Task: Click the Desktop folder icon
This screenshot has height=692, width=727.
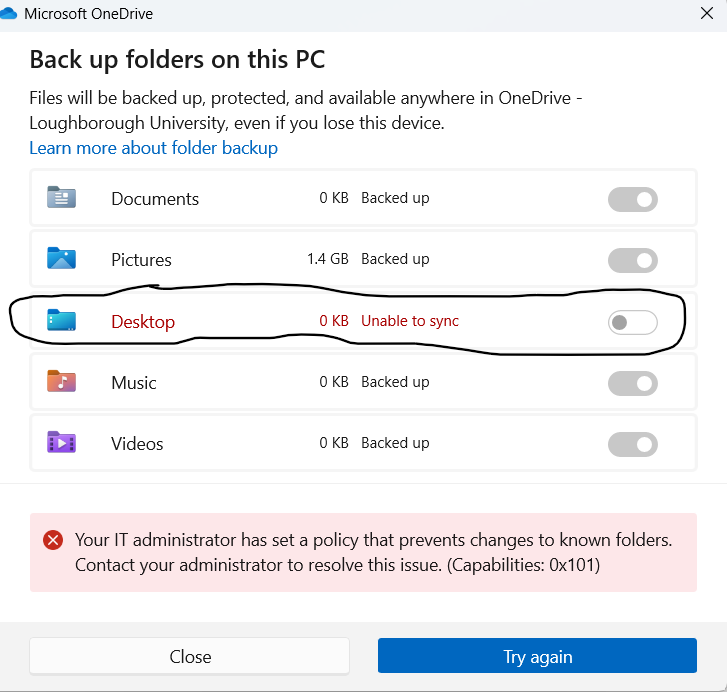Action: [62, 321]
